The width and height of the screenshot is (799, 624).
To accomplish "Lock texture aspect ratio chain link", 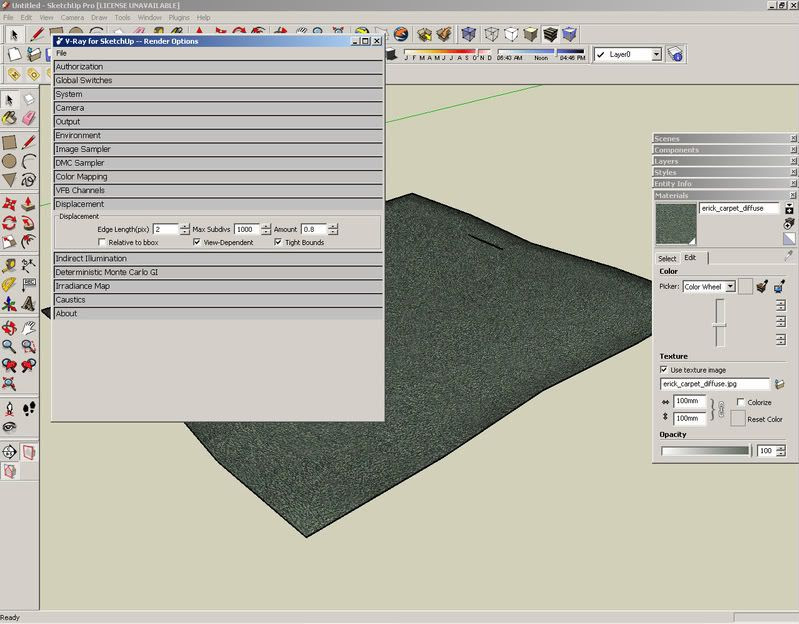I will pyautogui.click(x=721, y=409).
